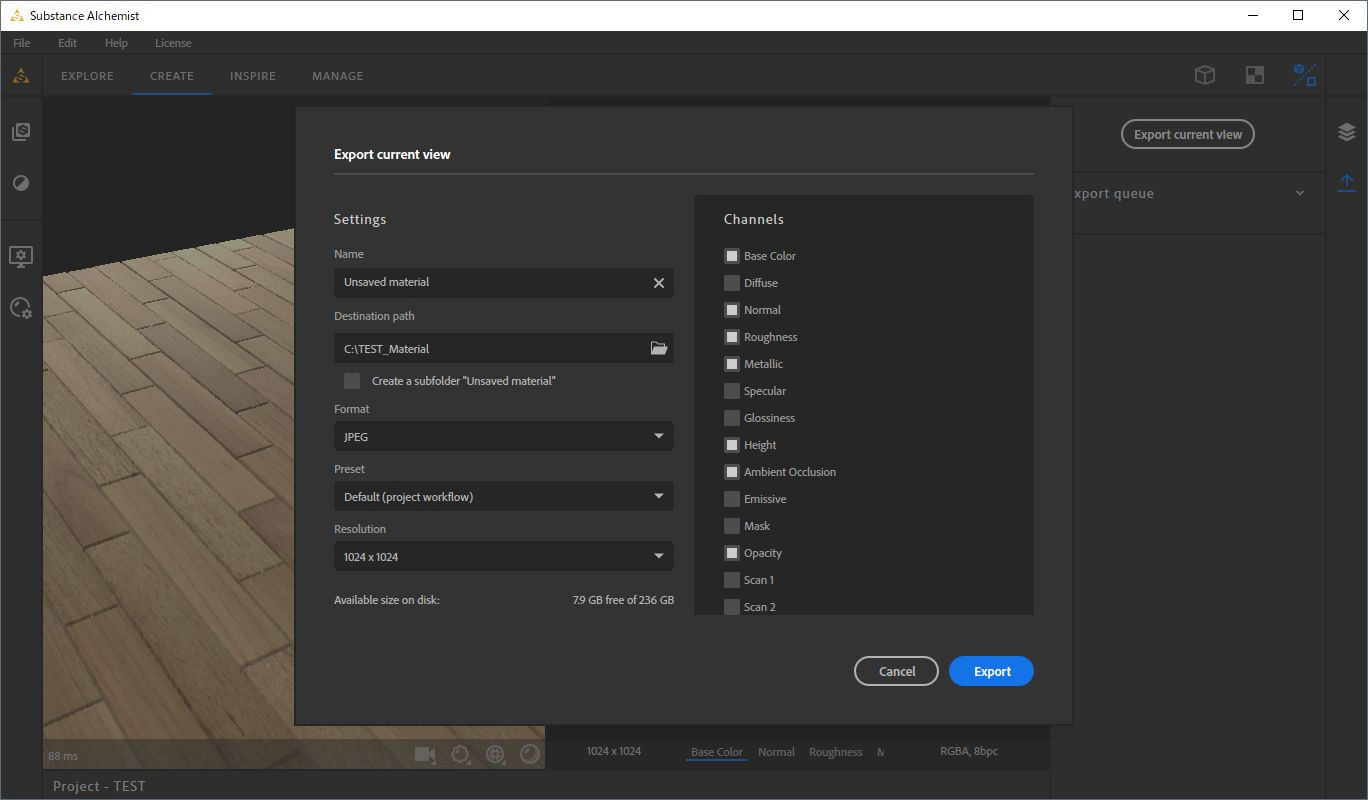
Task: Toggle the Height channel checkbox
Action: [732, 445]
